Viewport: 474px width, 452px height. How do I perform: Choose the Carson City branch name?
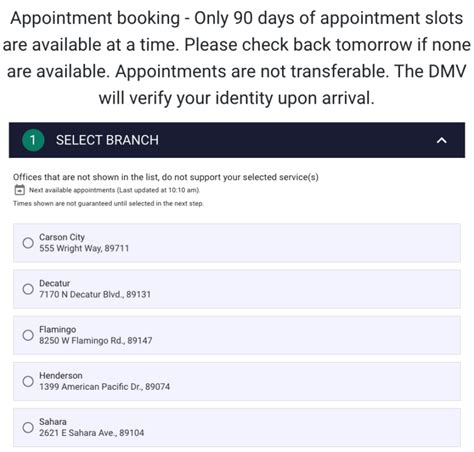[62, 237]
